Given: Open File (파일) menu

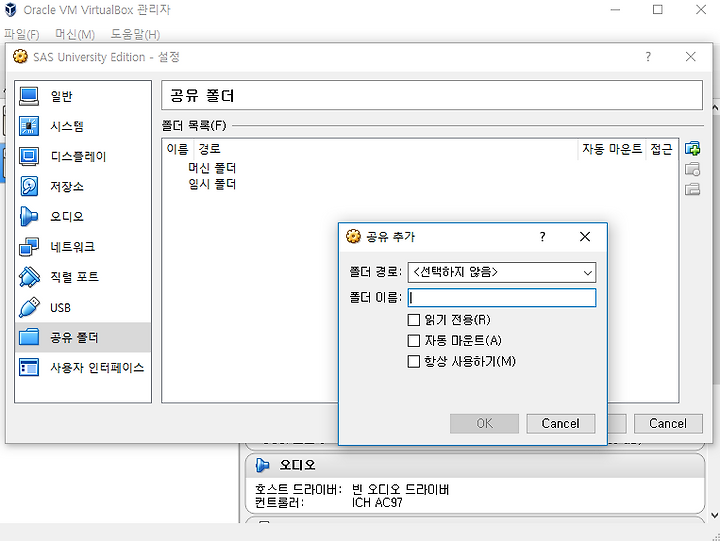Looking at the screenshot, I should 22,34.
